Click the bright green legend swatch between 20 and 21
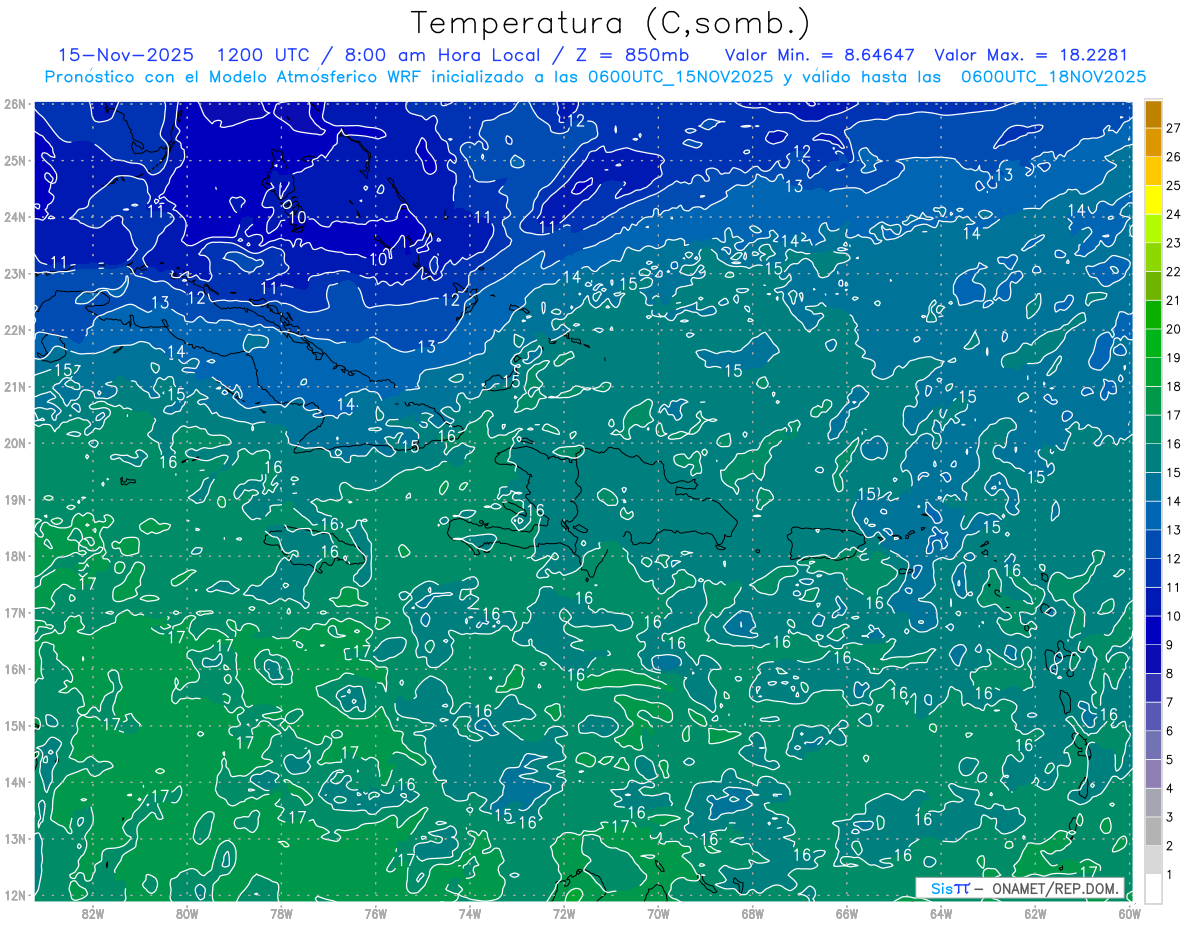 tap(1154, 314)
